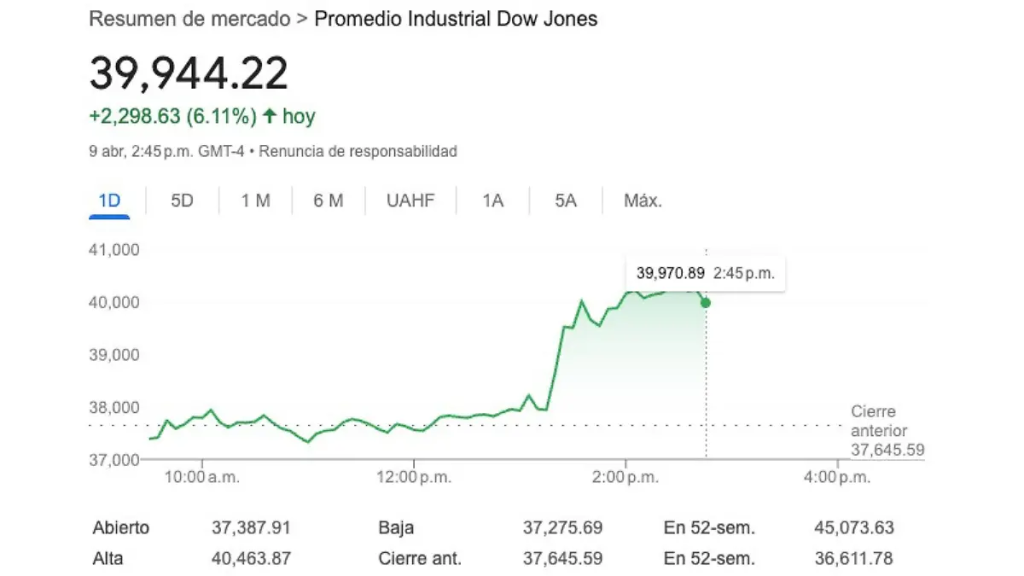Switch to the 5D chart tab
Viewport: 1024px width, 576px height.
(x=182, y=201)
